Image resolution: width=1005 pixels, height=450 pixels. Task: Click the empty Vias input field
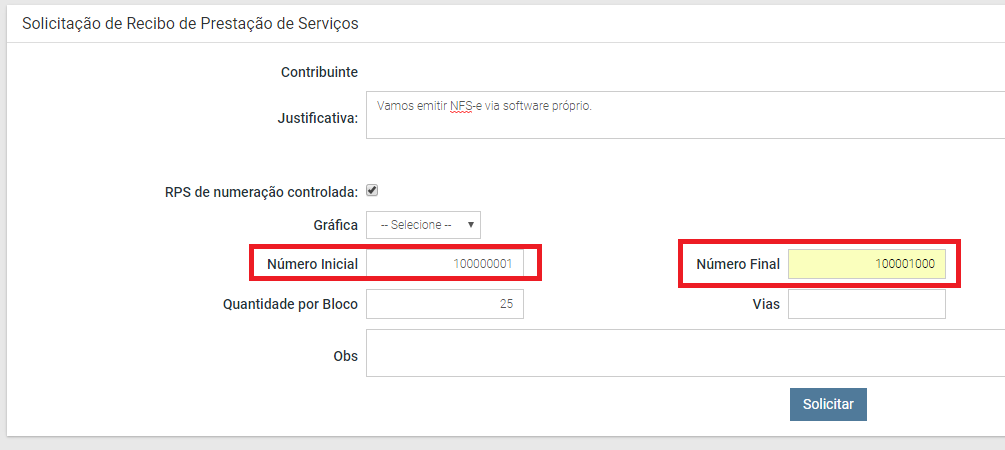[x=866, y=304]
